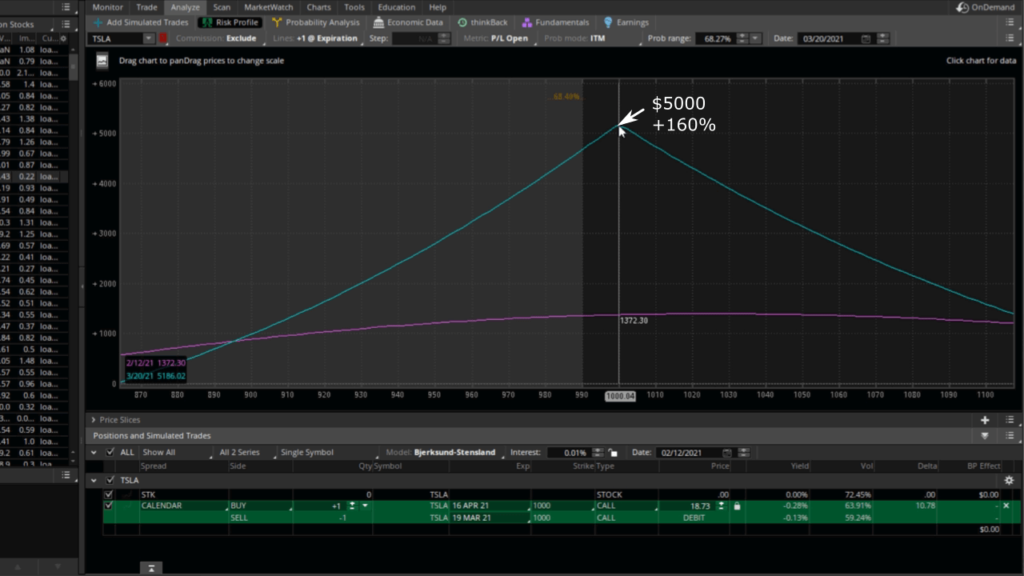Open the TSLA symbol dropdown arrow
The image size is (1024, 576).
click(148, 39)
